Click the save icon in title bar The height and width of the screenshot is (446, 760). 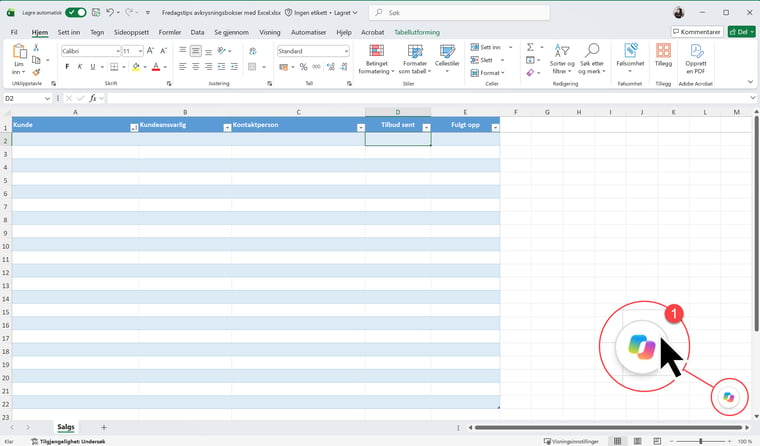click(x=96, y=12)
